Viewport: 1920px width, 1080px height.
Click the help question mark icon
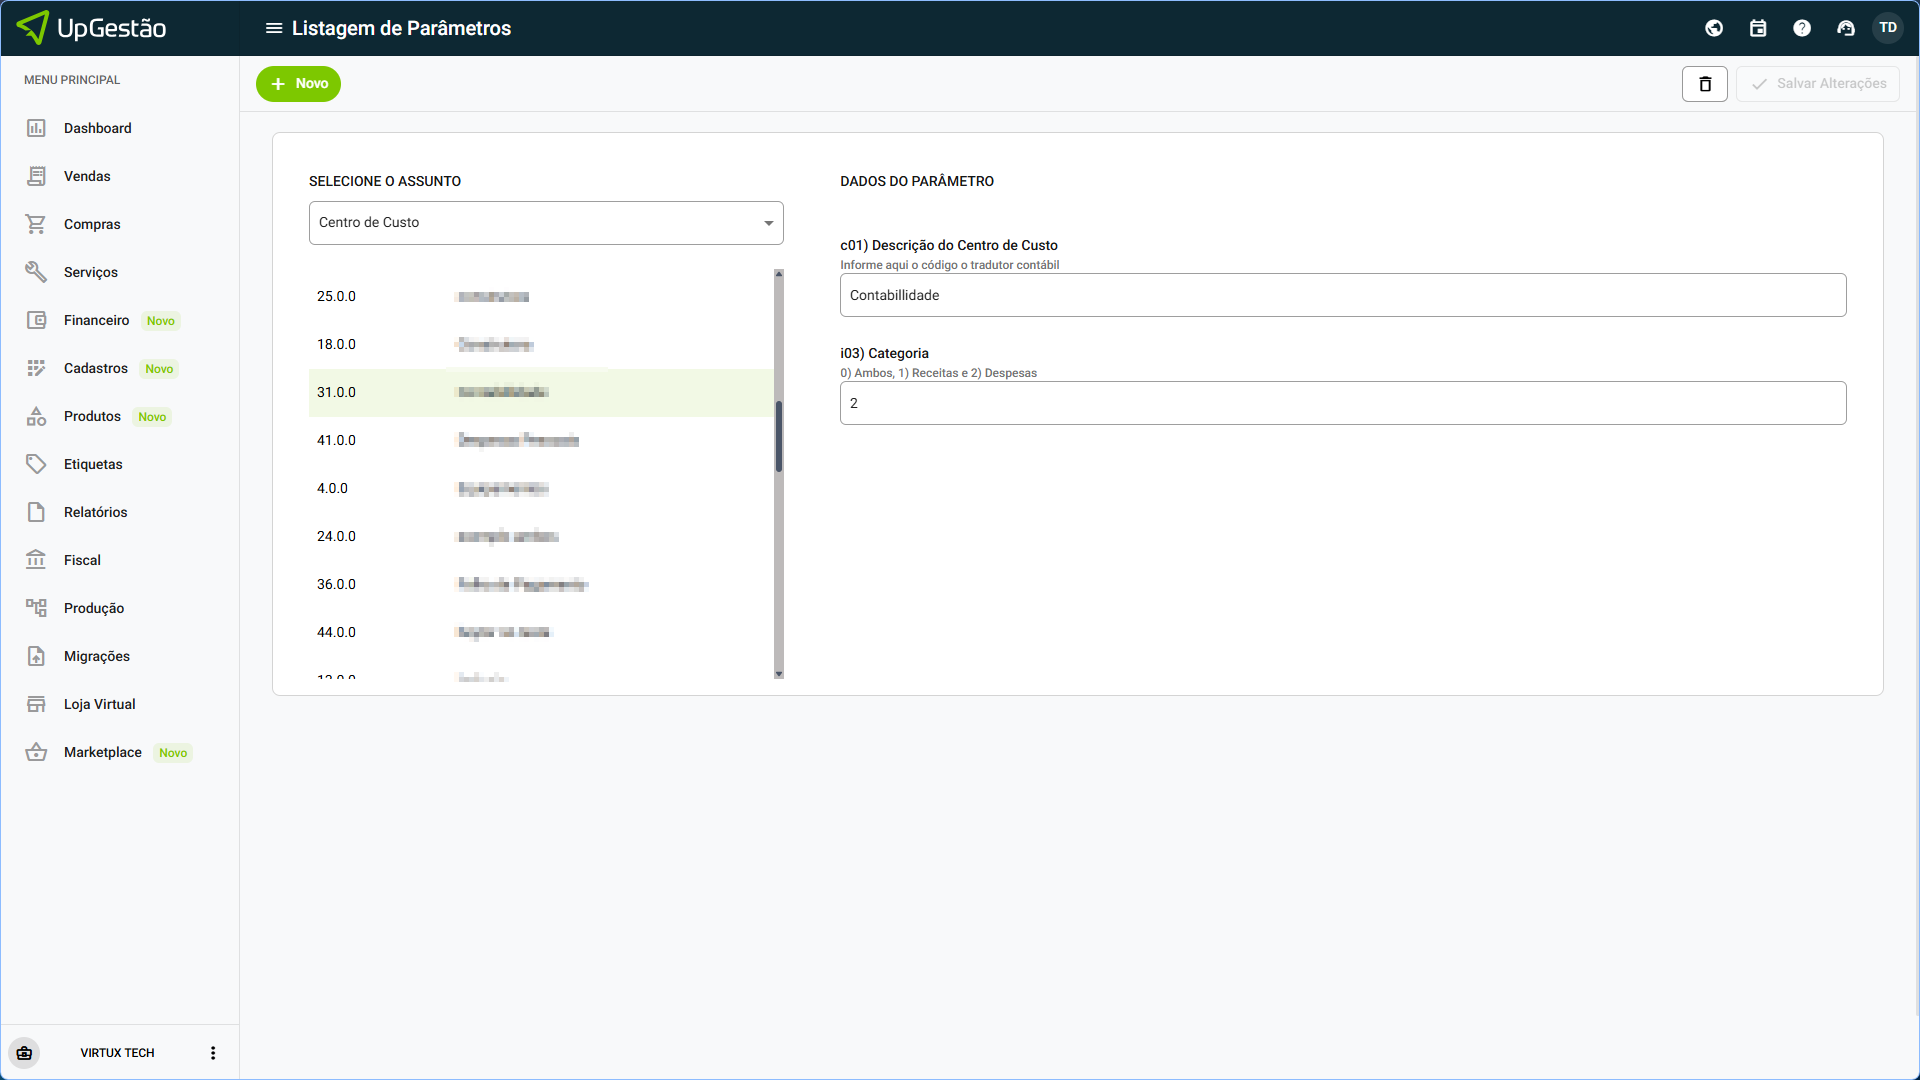pyautogui.click(x=1802, y=28)
